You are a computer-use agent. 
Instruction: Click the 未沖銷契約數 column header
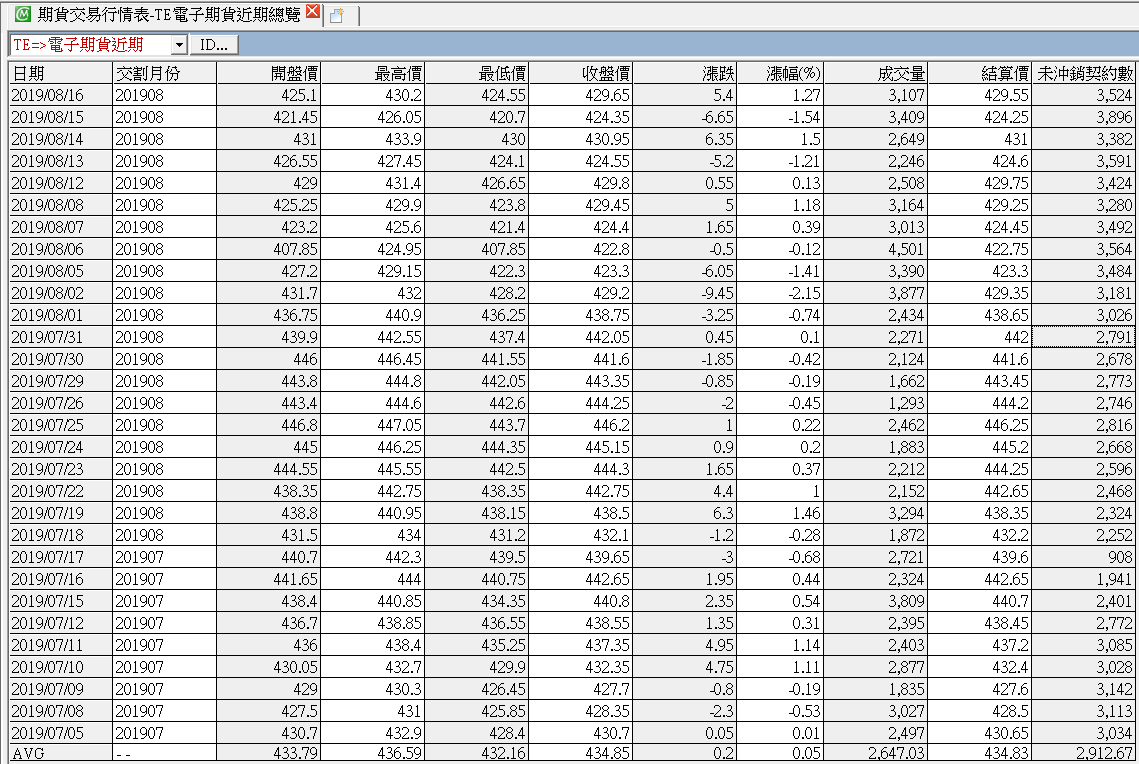click(1085, 73)
